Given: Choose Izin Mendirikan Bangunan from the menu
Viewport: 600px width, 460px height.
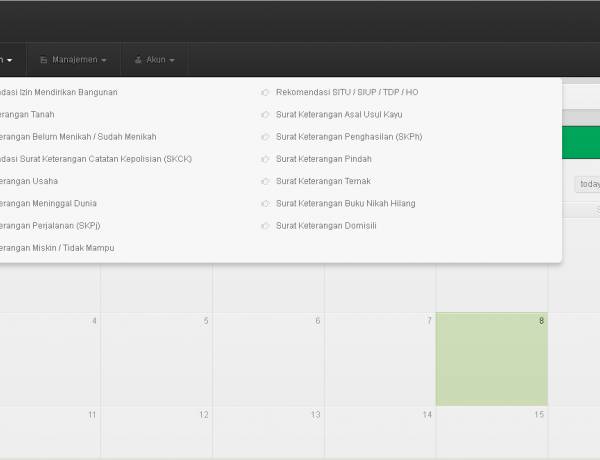Looking at the screenshot, I should 60,92.
